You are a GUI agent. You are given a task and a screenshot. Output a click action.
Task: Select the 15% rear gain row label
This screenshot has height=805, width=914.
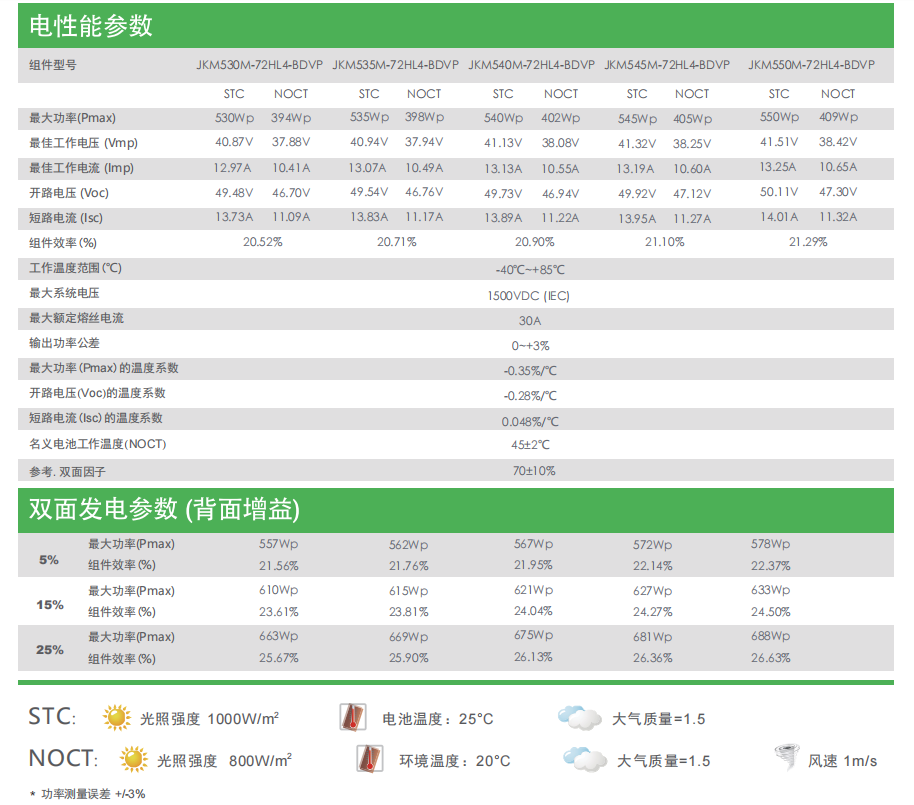coord(50,605)
